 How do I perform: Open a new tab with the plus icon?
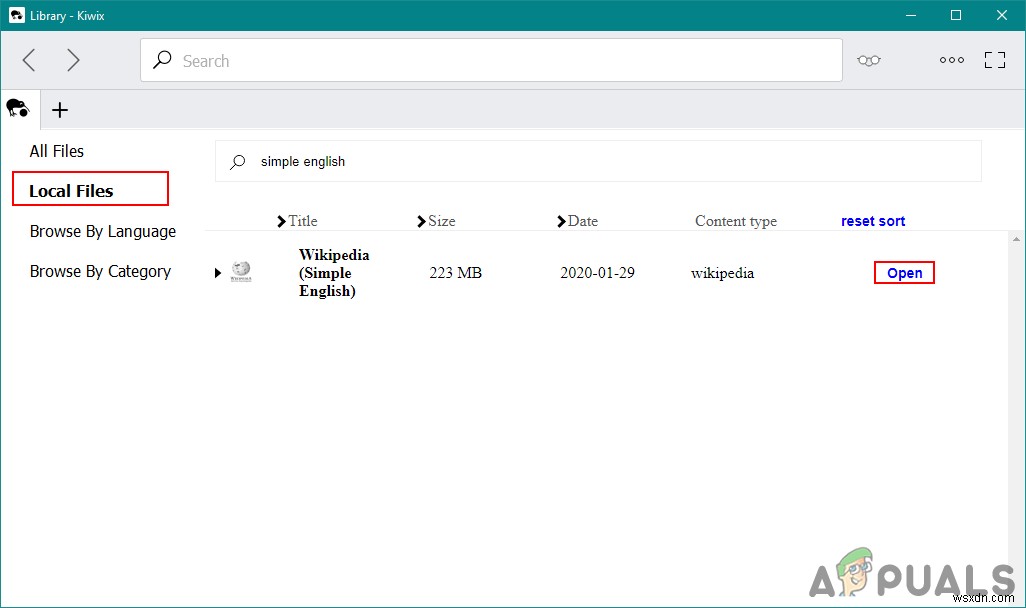click(x=59, y=110)
